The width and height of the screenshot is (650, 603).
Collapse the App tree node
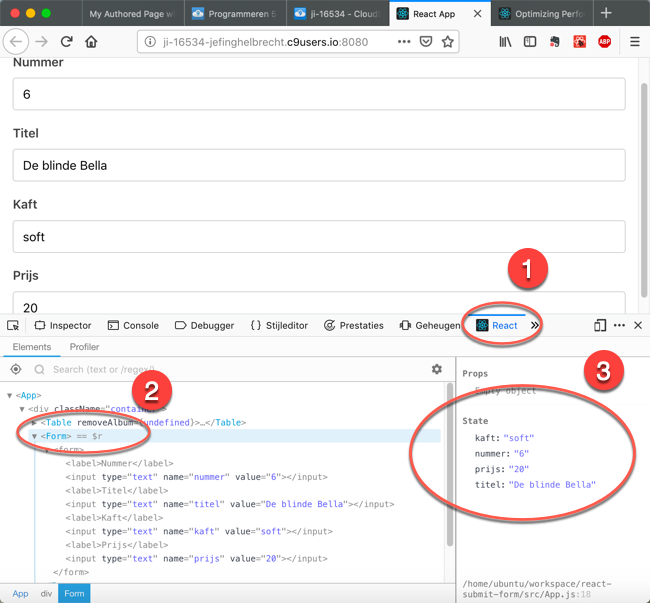pos(10,395)
